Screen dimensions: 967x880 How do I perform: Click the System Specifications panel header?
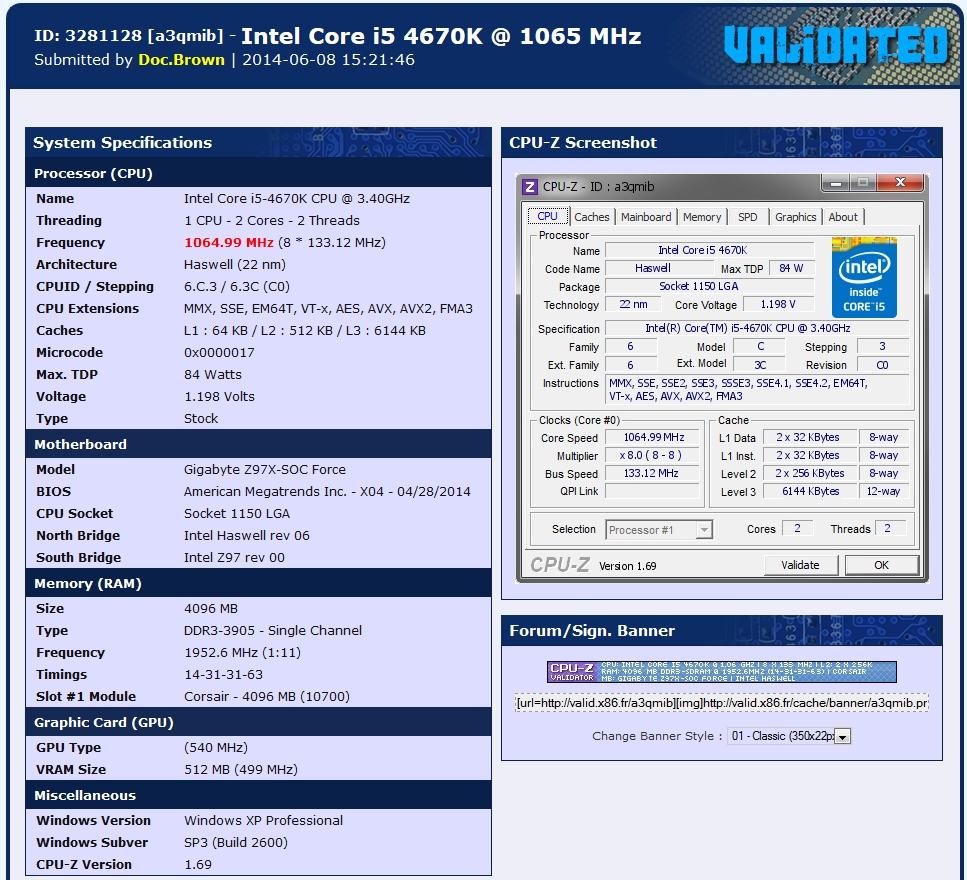click(x=258, y=142)
